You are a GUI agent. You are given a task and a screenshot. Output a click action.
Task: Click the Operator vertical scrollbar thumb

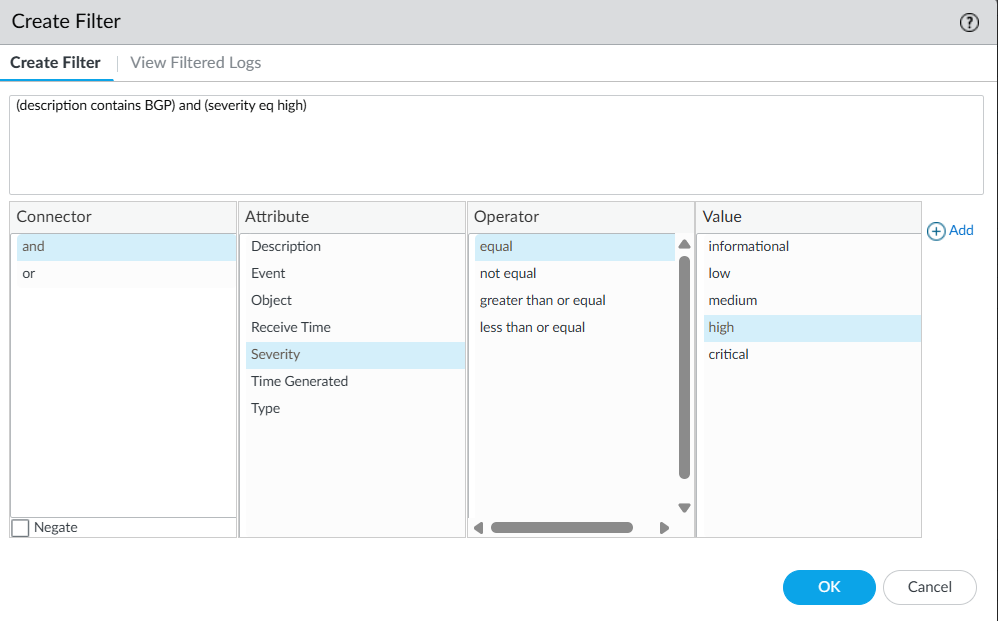pos(684,367)
